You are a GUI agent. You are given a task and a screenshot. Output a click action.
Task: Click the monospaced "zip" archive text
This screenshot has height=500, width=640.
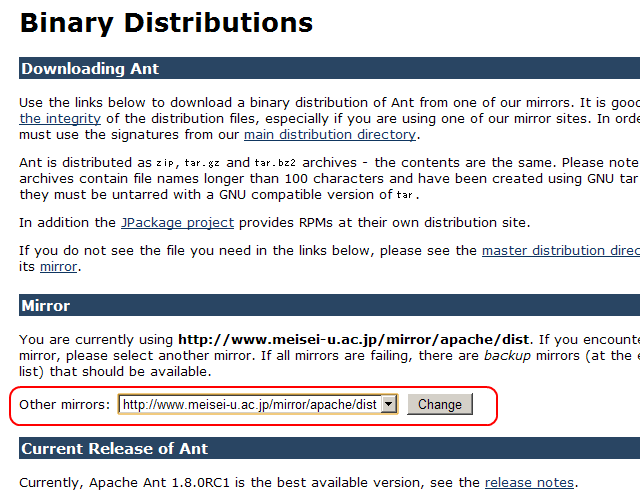(x=164, y=163)
